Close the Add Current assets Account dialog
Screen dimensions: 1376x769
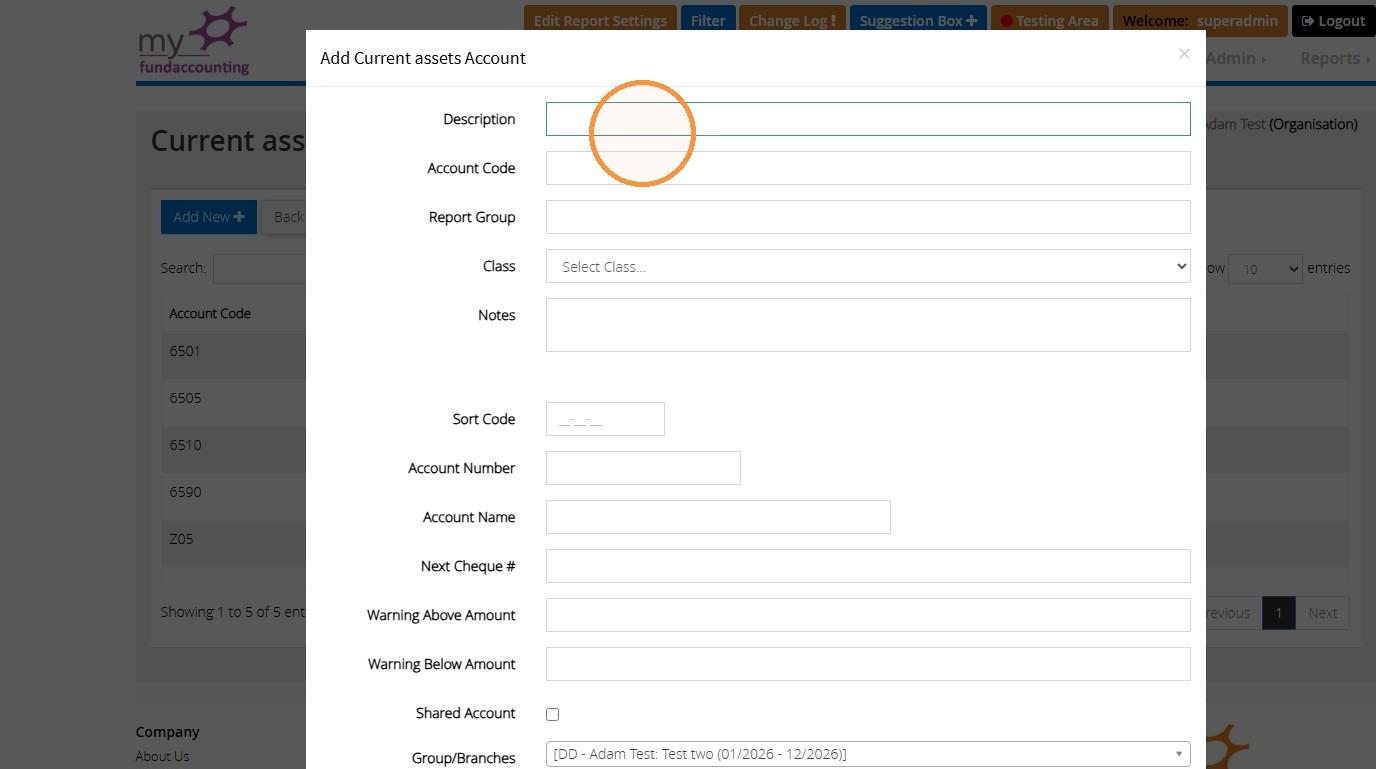(1184, 54)
